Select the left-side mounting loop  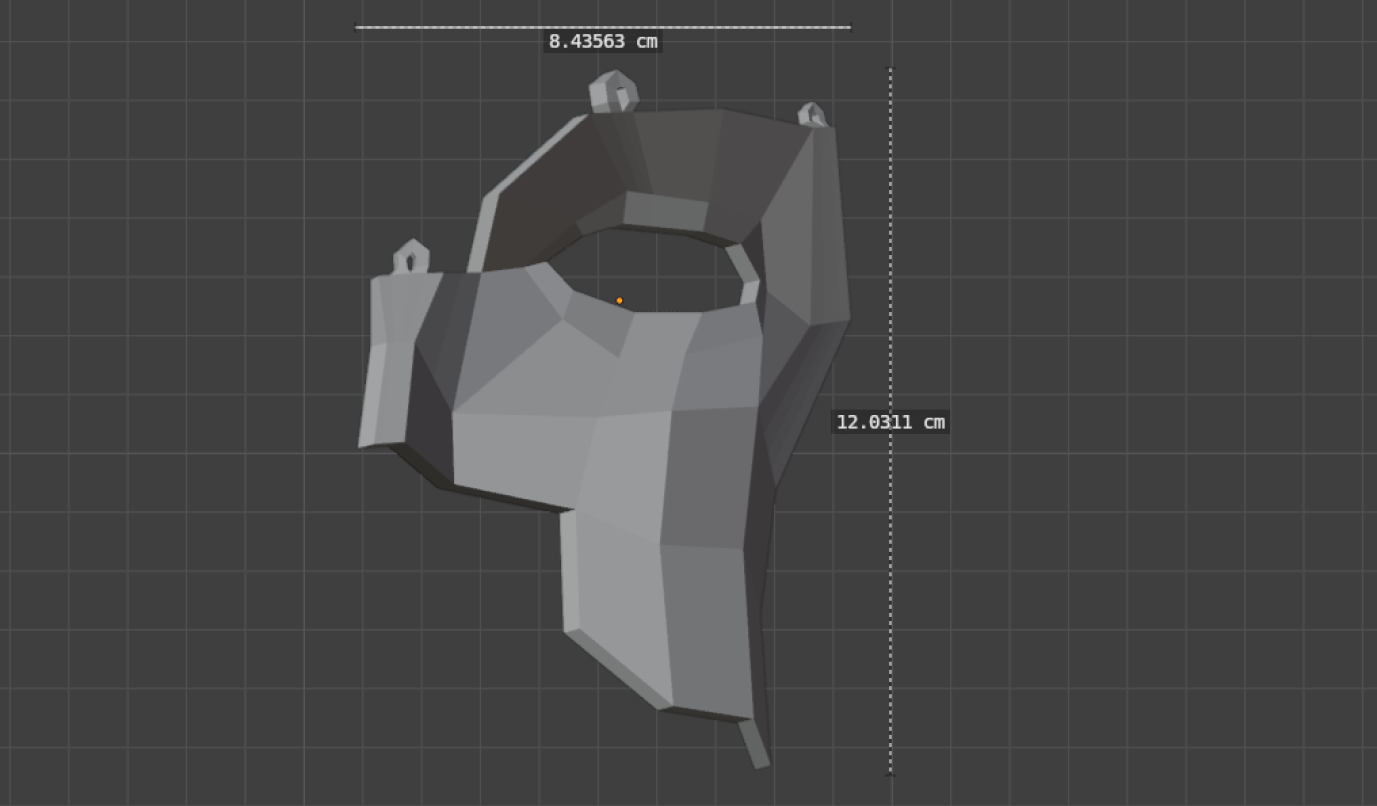pos(410,258)
